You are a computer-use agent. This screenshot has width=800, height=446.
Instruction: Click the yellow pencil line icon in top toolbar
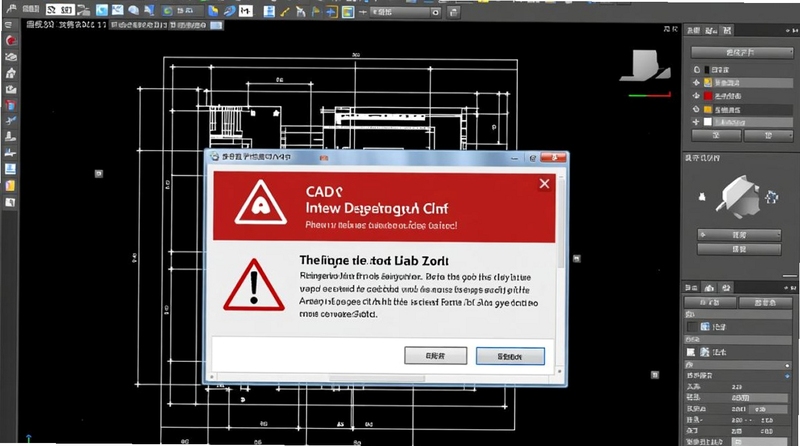(x=285, y=11)
